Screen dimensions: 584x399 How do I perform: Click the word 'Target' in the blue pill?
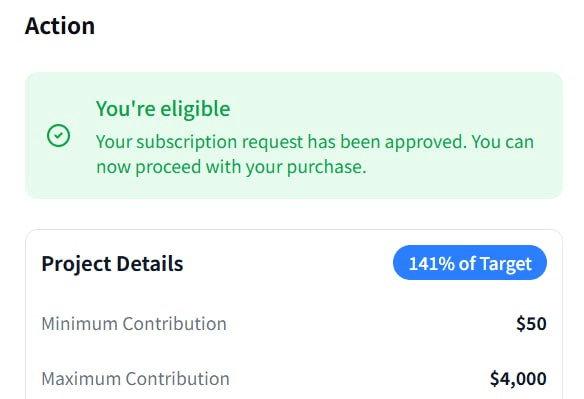tap(505, 264)
